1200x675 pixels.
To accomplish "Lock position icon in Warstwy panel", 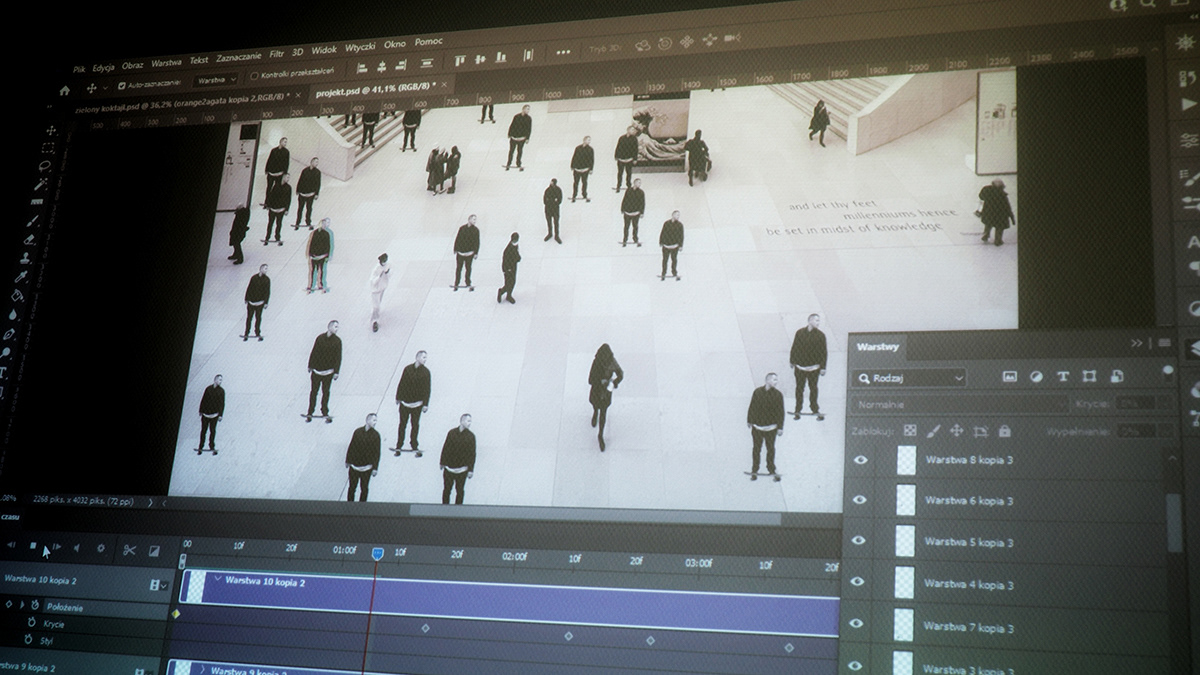I will click(x=957, y=431).
